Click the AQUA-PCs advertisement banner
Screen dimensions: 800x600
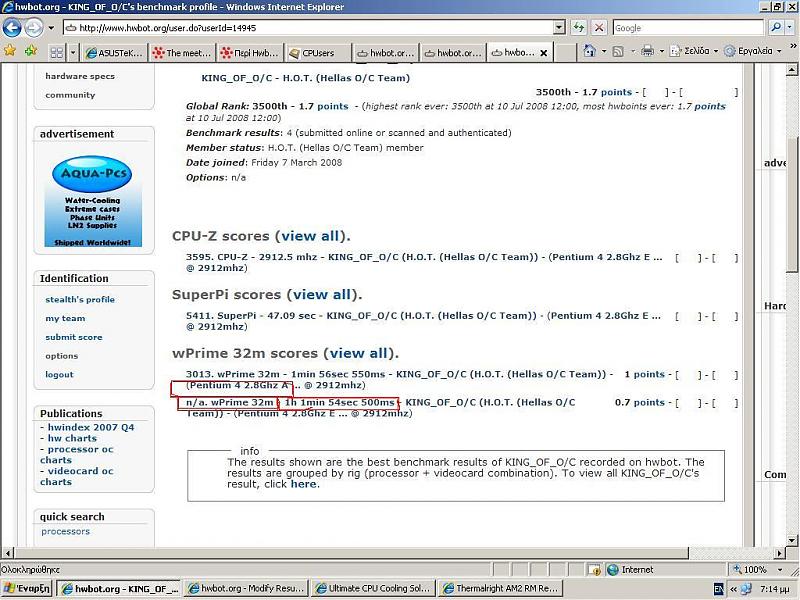(x=92, y=201)
